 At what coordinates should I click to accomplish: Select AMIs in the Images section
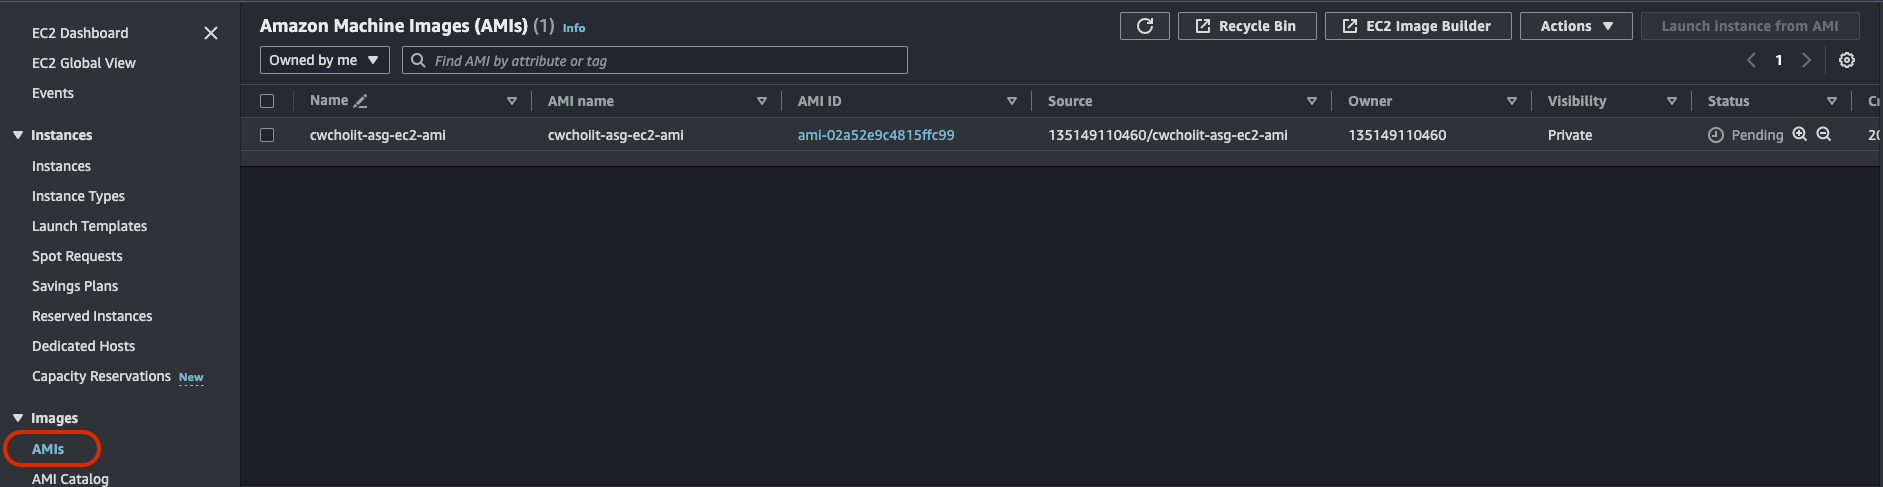[x=48, y=449]
